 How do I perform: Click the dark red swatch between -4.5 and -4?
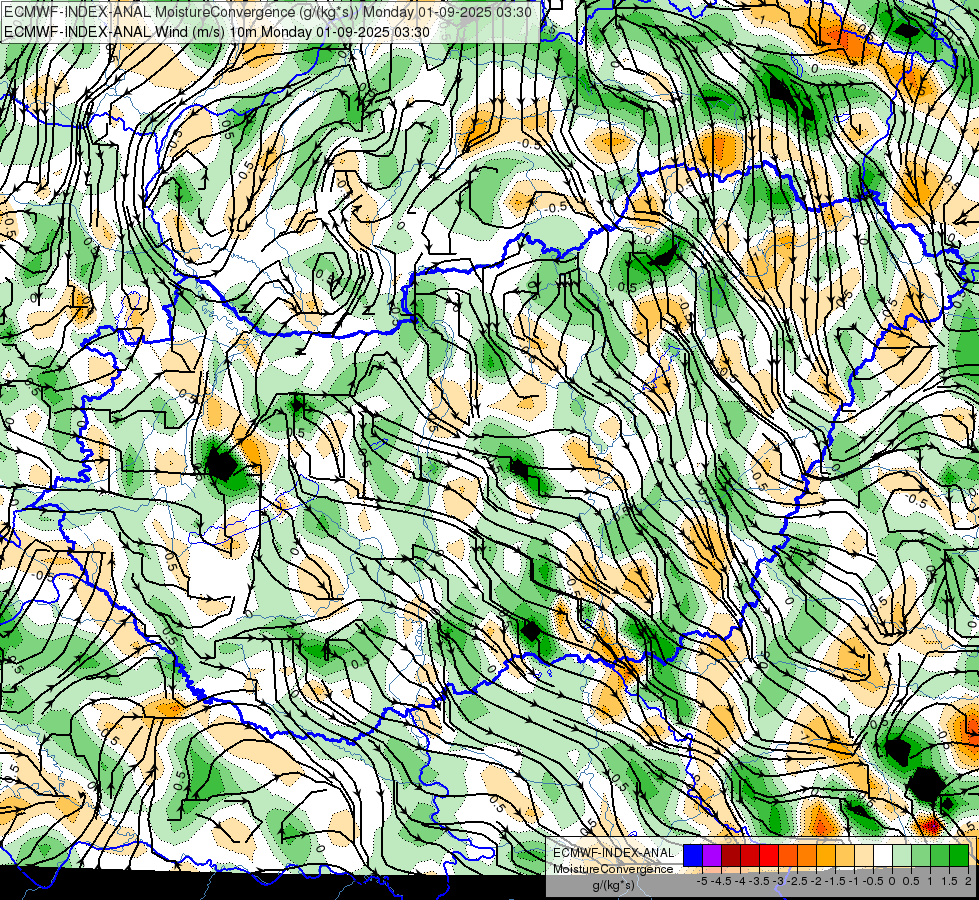(731, 855)
